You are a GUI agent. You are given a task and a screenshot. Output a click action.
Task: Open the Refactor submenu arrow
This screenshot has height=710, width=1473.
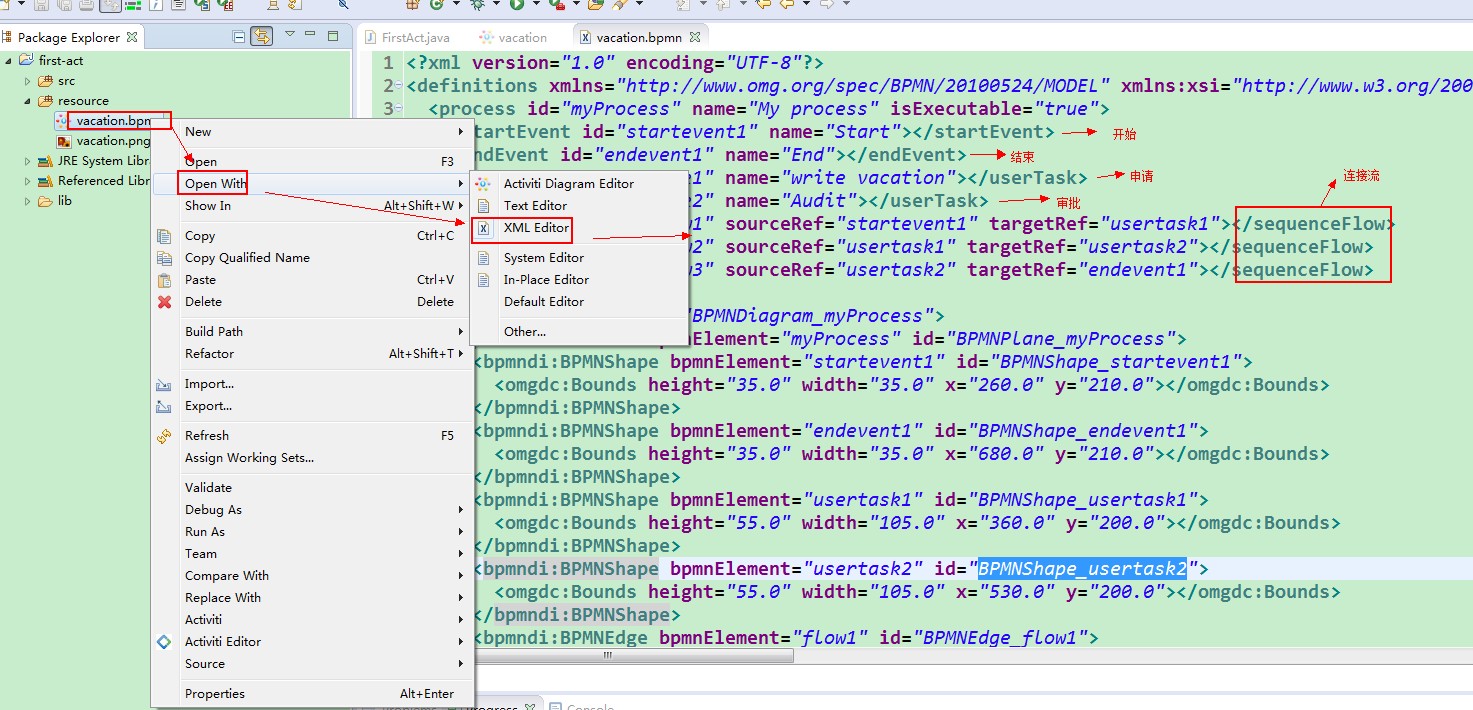pos(461,354)
